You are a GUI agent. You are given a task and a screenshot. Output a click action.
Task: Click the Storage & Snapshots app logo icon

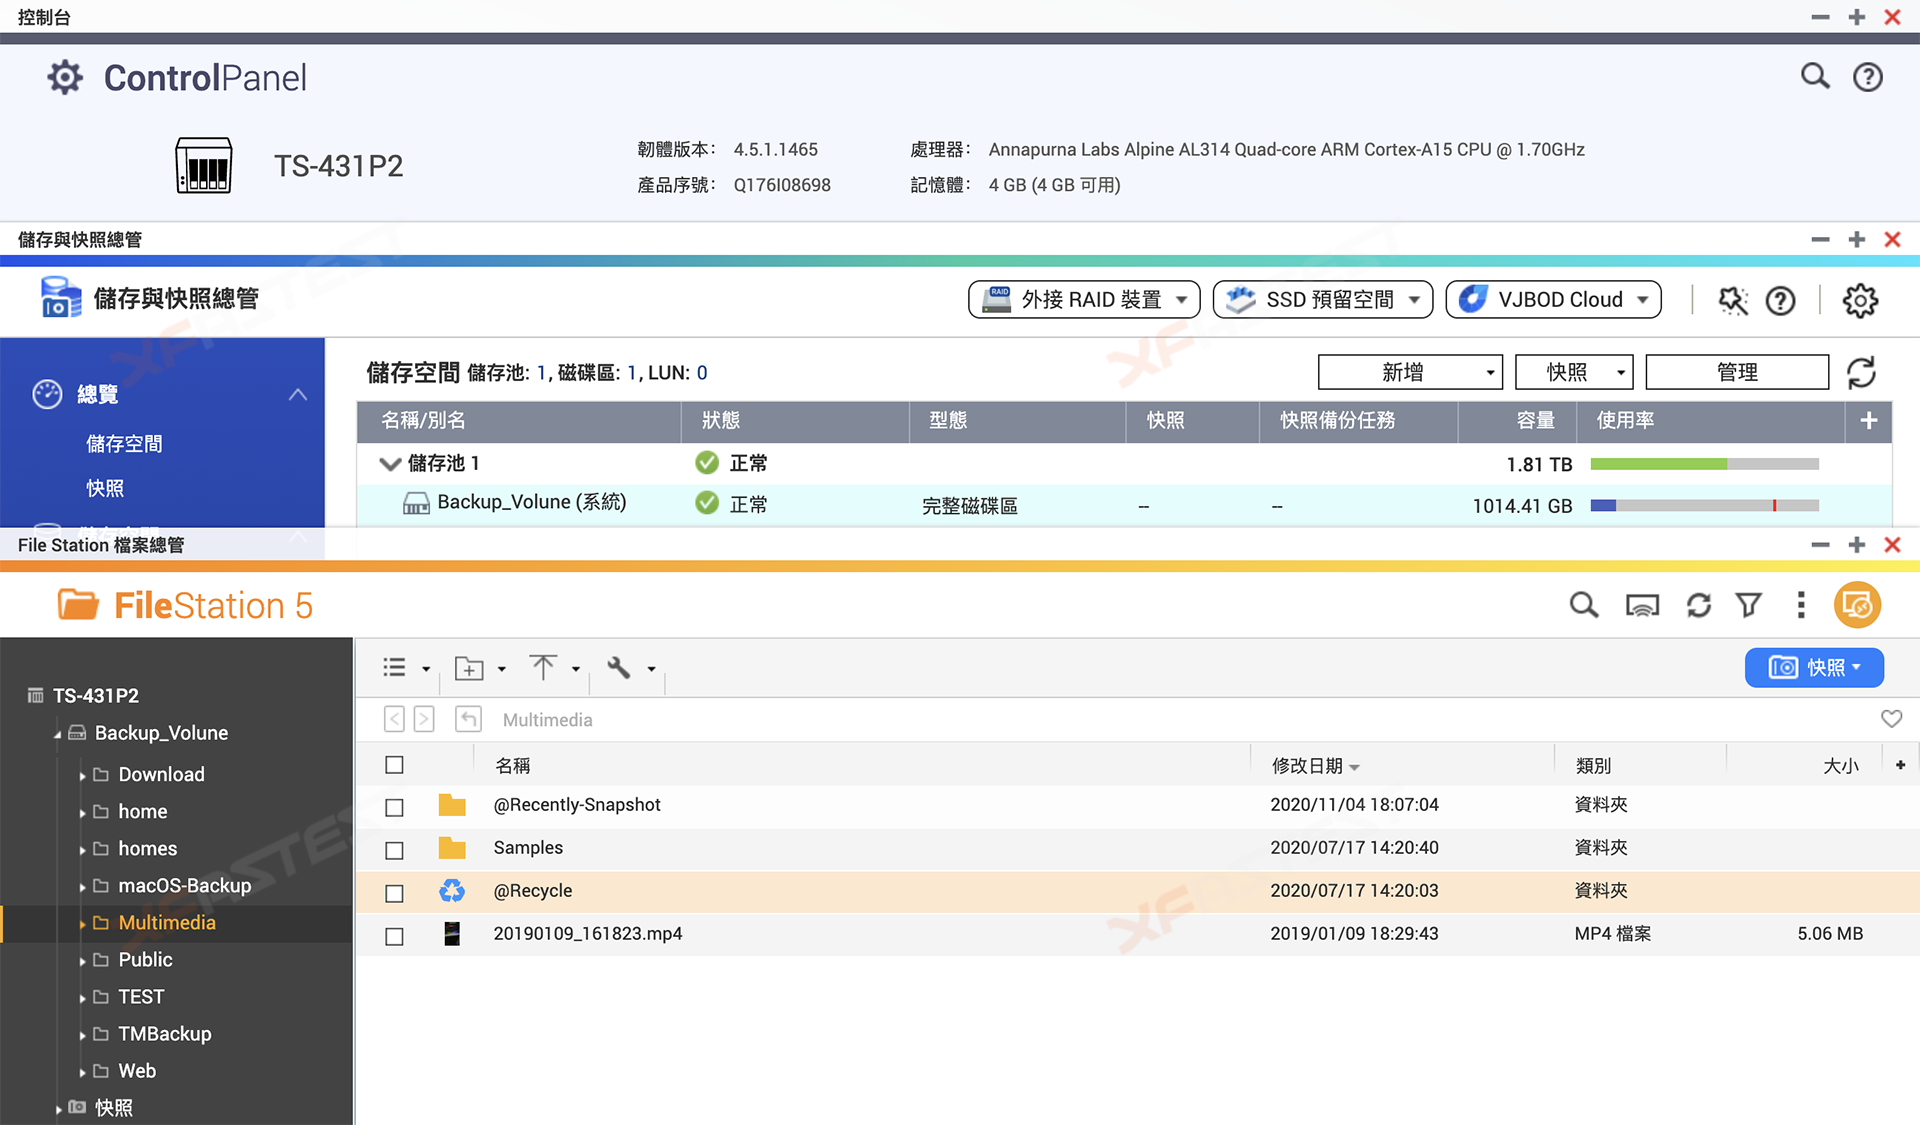pyautogui.click(x=60, y=298)
